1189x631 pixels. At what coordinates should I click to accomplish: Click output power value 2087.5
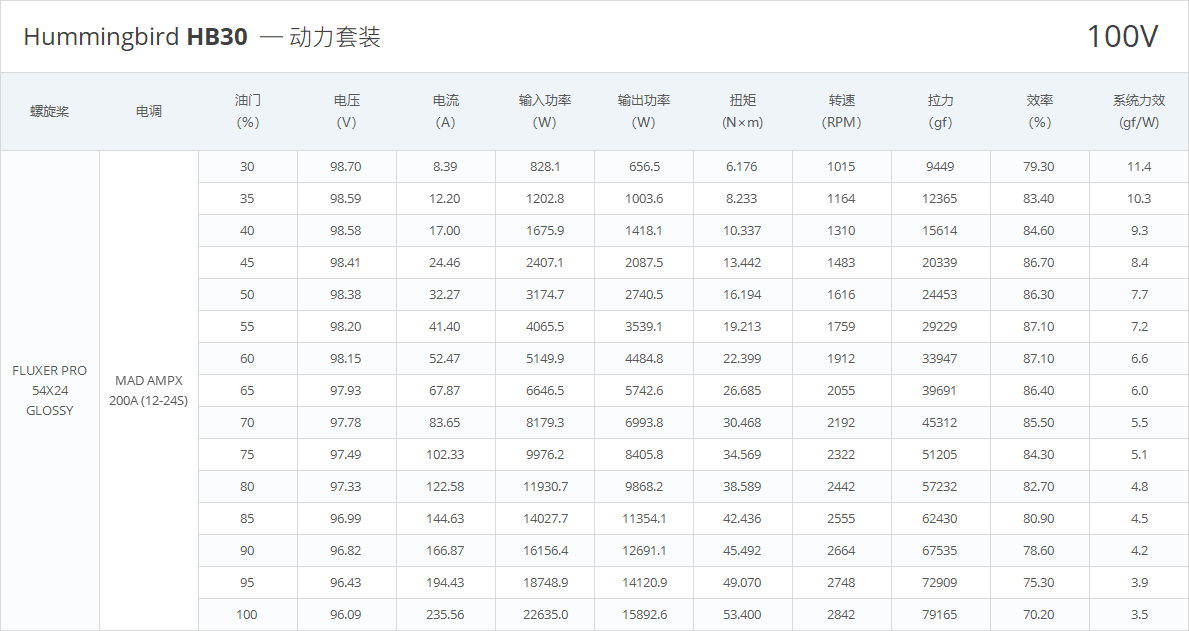pos(644,262)
